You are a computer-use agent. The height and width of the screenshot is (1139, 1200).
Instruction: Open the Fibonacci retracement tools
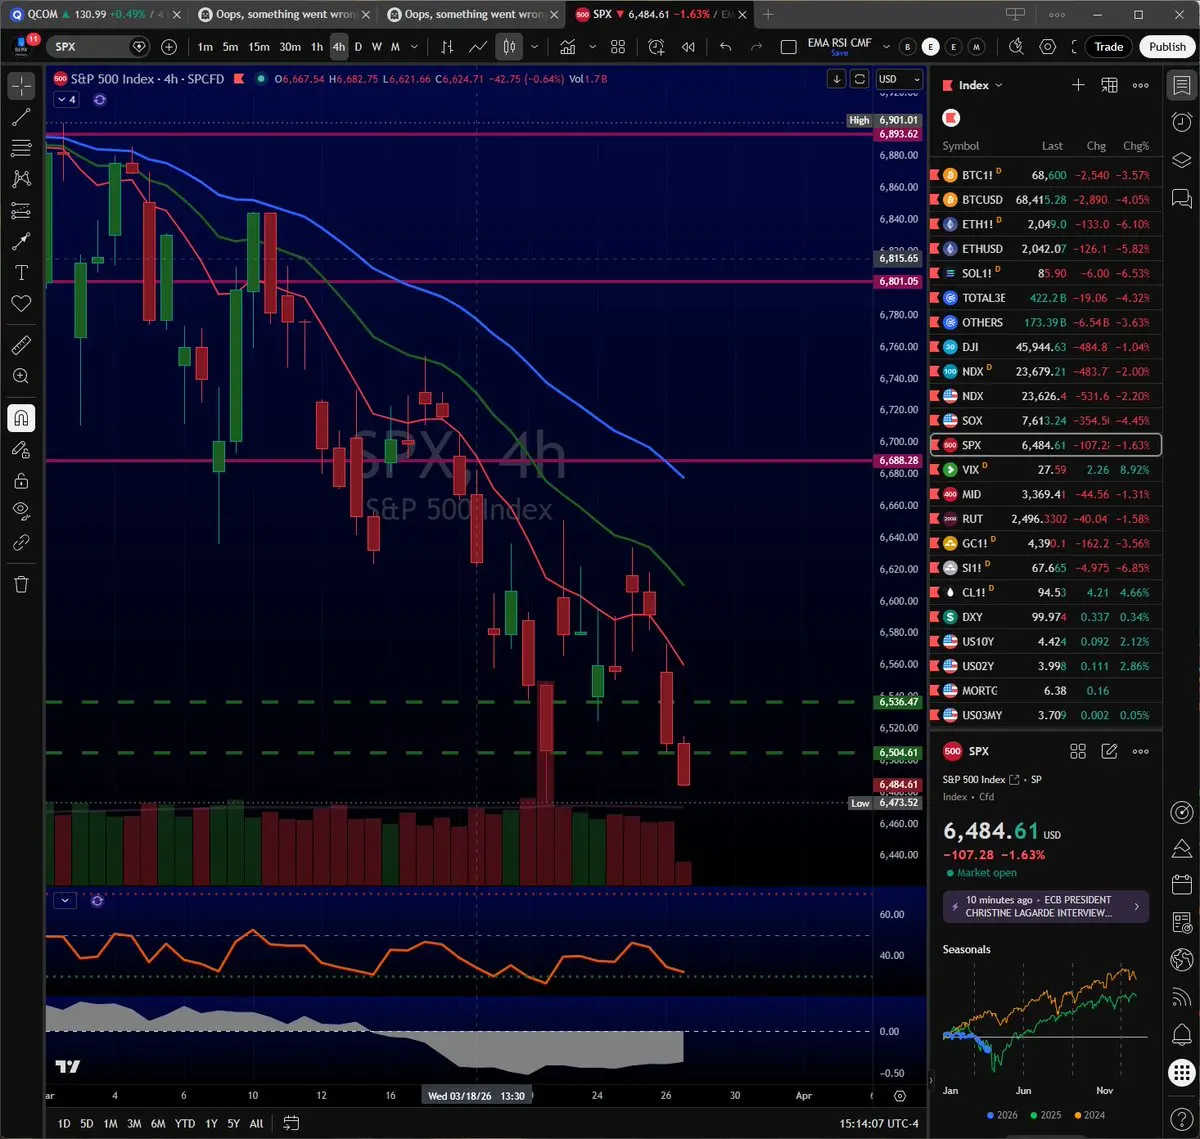[21, 148]
